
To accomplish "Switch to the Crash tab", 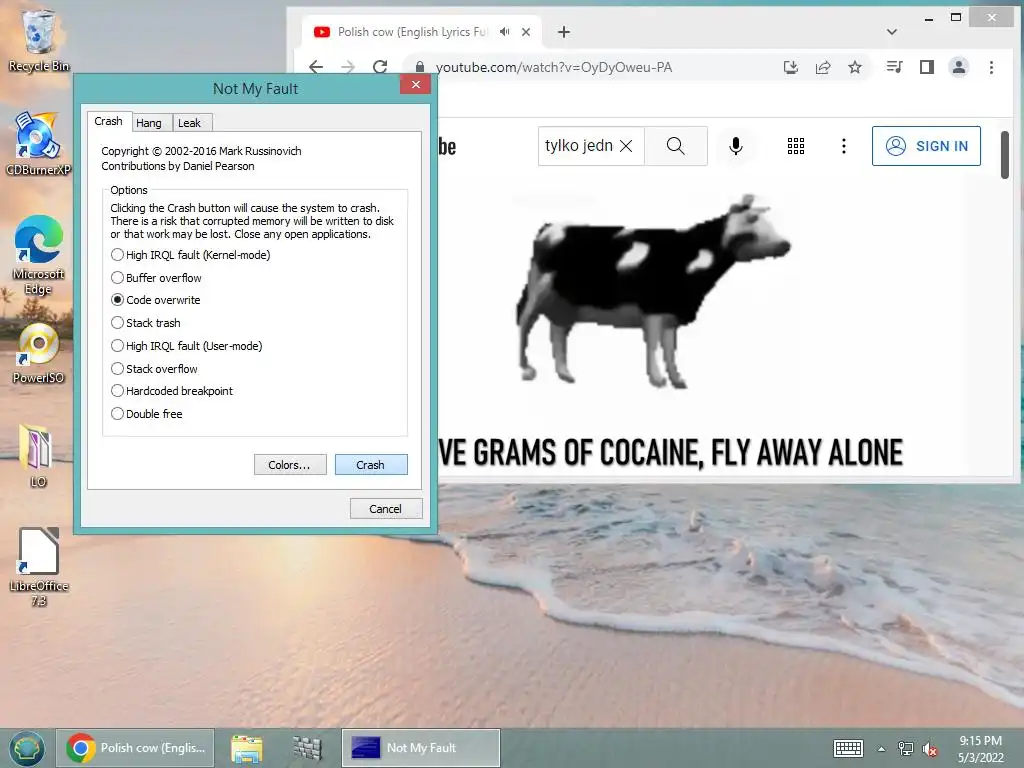I will coord(108,121).
